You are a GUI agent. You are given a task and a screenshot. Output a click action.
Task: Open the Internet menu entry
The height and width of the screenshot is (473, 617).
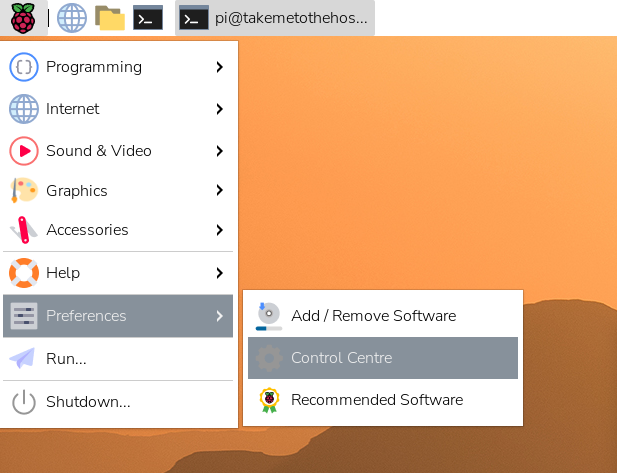coord(118,109)
